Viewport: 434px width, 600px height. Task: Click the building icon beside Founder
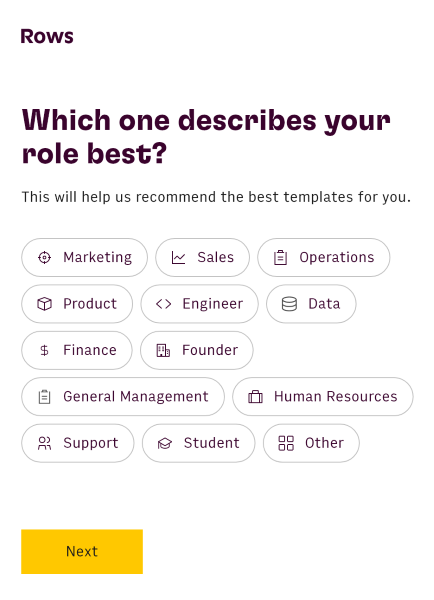pos(163,350)
